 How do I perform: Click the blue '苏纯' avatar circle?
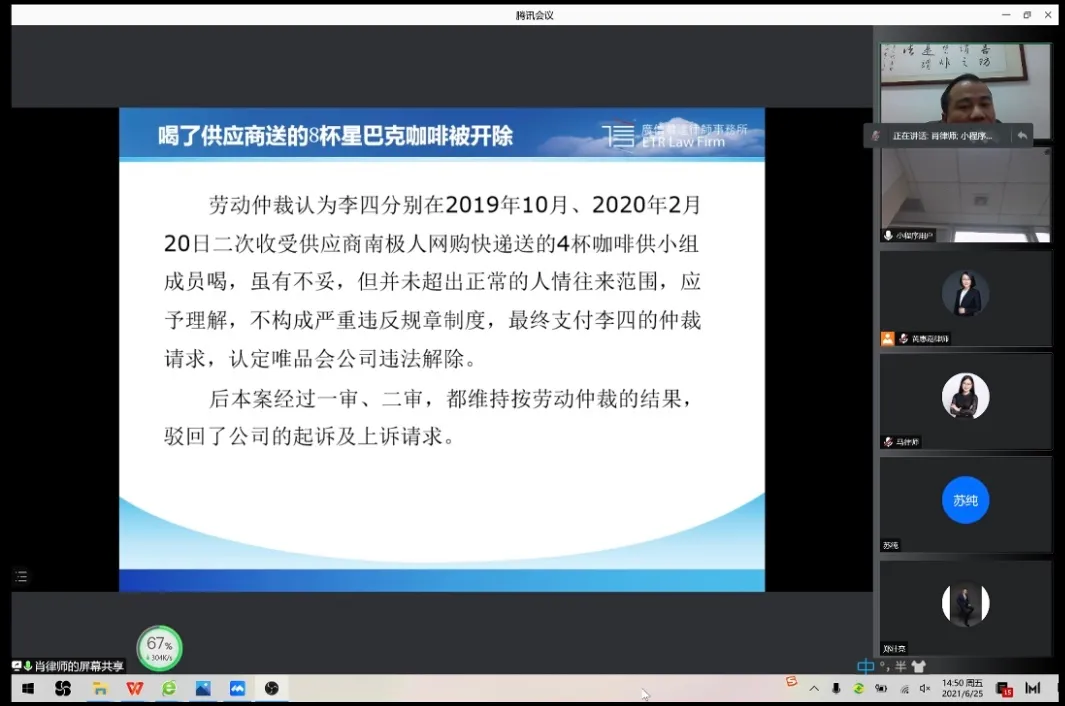(x=965, y=500)
